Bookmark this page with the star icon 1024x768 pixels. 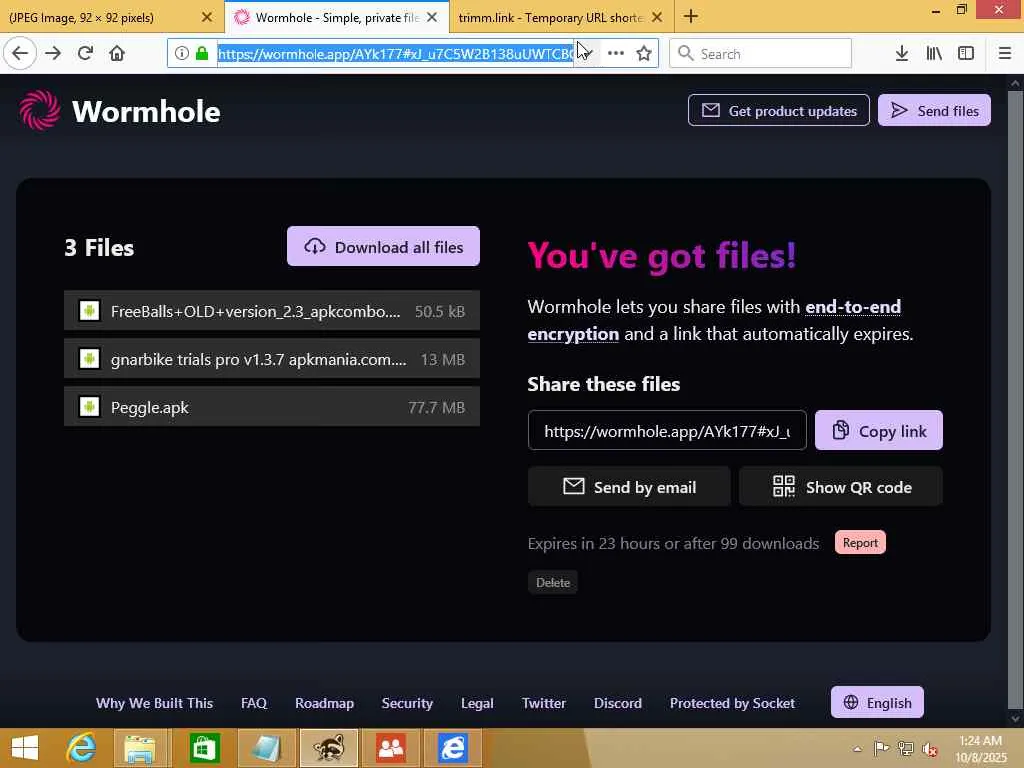(644, 53)
